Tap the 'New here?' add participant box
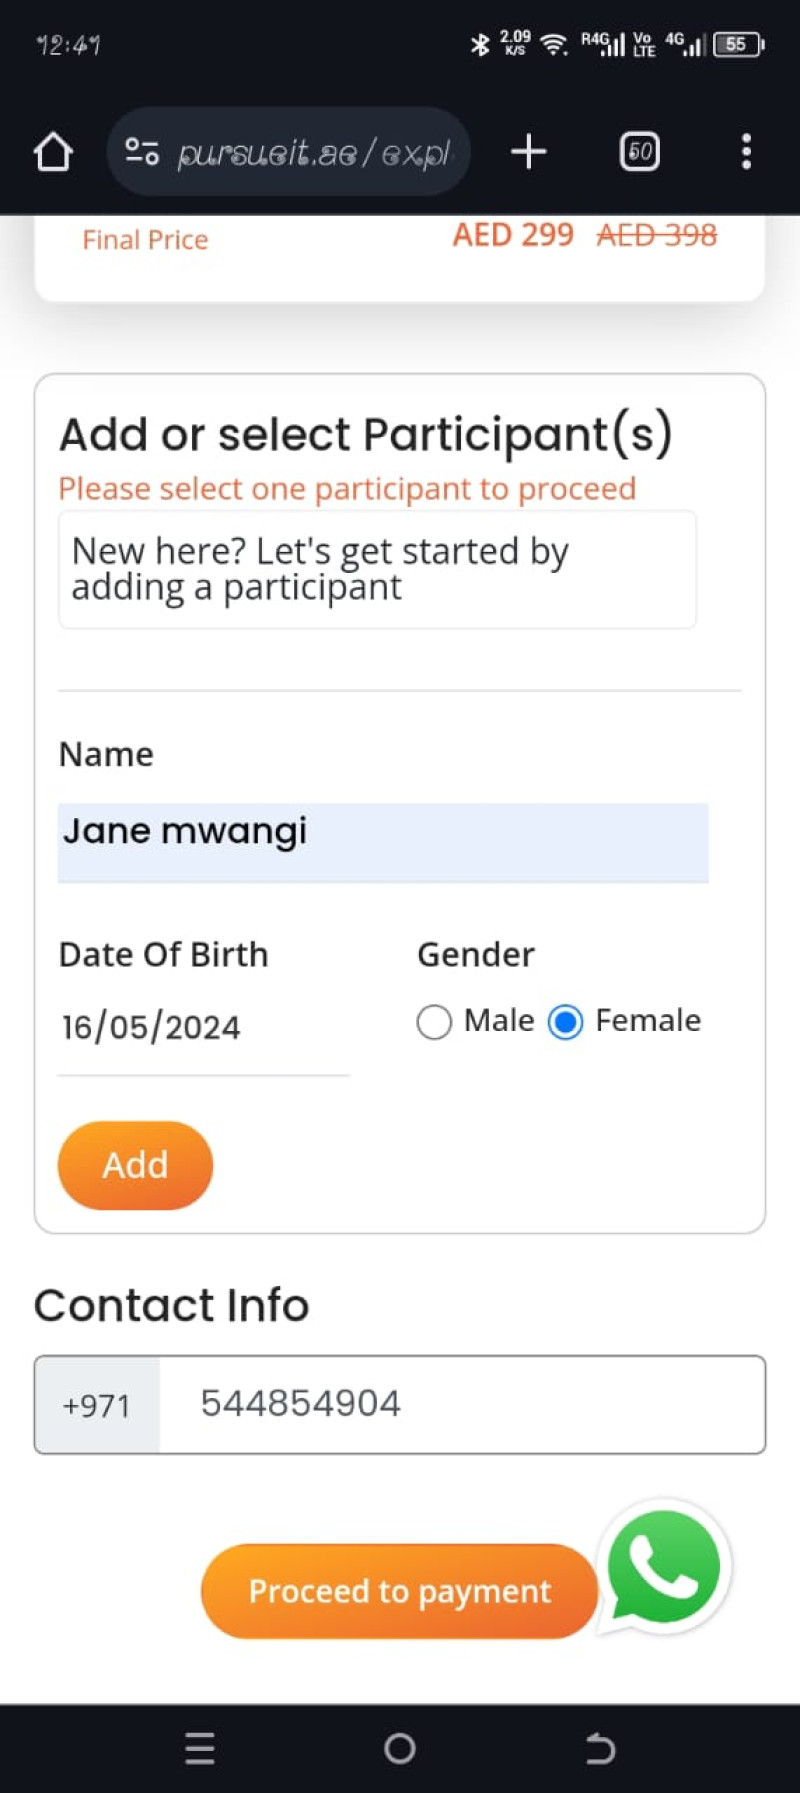The width and height of the screenshot is (800, 1793). pyautogui.click(x=377, y=569)
